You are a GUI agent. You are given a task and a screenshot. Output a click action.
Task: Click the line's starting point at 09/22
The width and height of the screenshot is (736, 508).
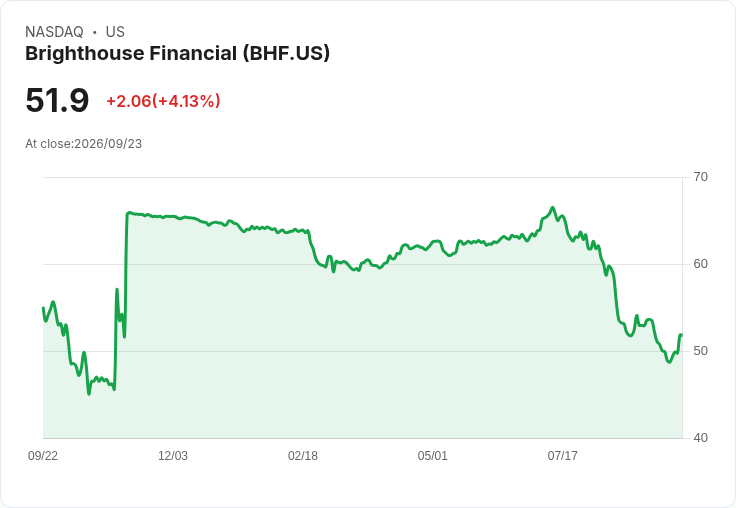pyautogui.click(x=43, y=308)
